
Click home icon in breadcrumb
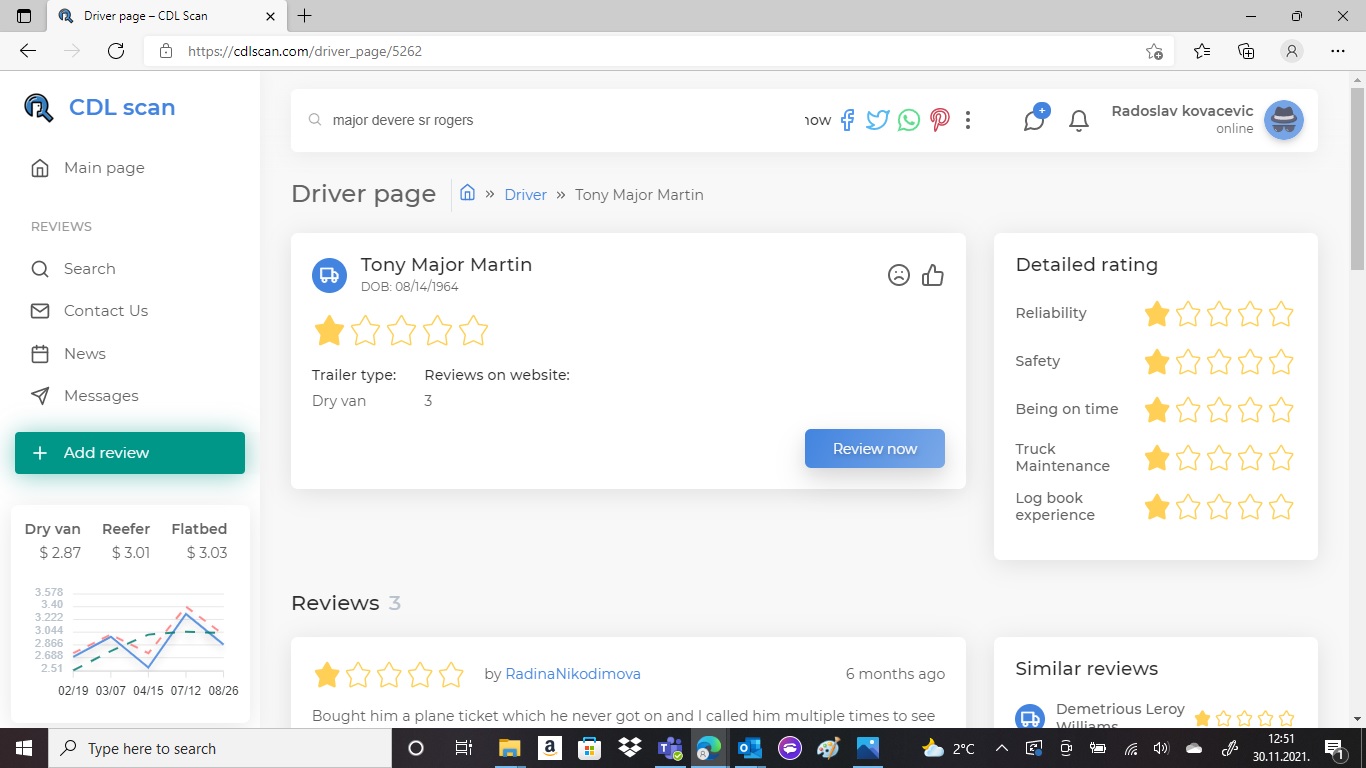[x=467, y=193]
